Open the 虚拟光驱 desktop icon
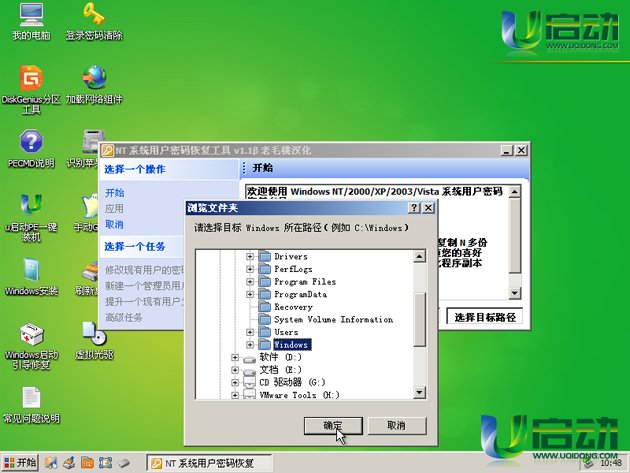Screen dimensions: 630x473 [94, 341]
